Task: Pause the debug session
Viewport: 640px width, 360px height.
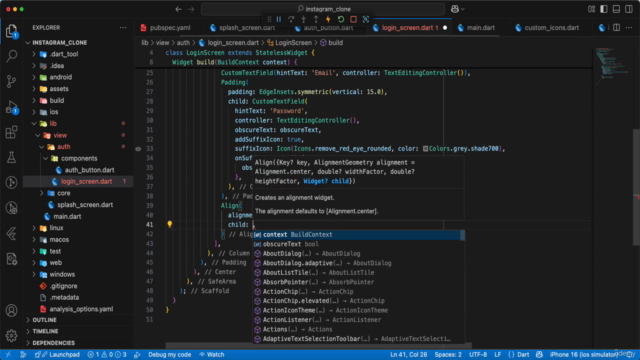Action: [x=279, y=19]
